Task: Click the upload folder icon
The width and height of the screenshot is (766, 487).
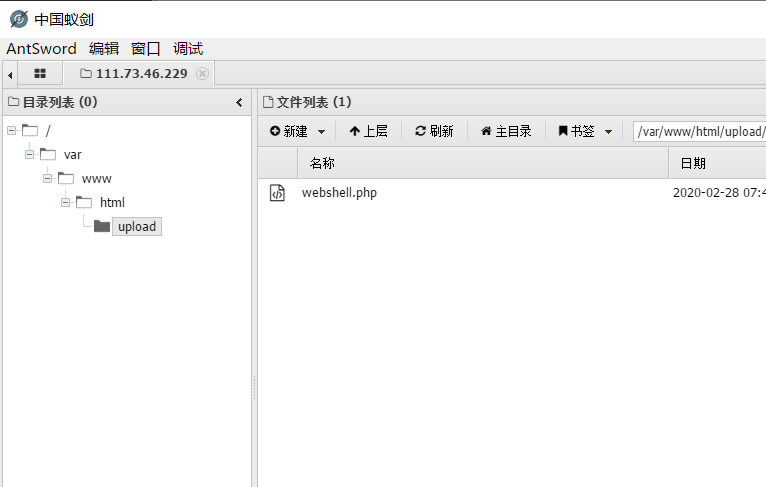Action: (102, 226)
